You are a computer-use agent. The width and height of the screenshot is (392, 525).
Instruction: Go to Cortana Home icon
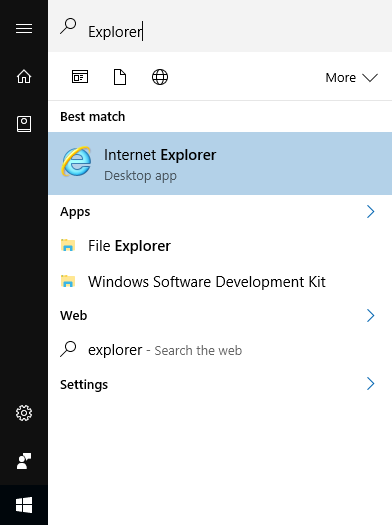coord(24,76)
